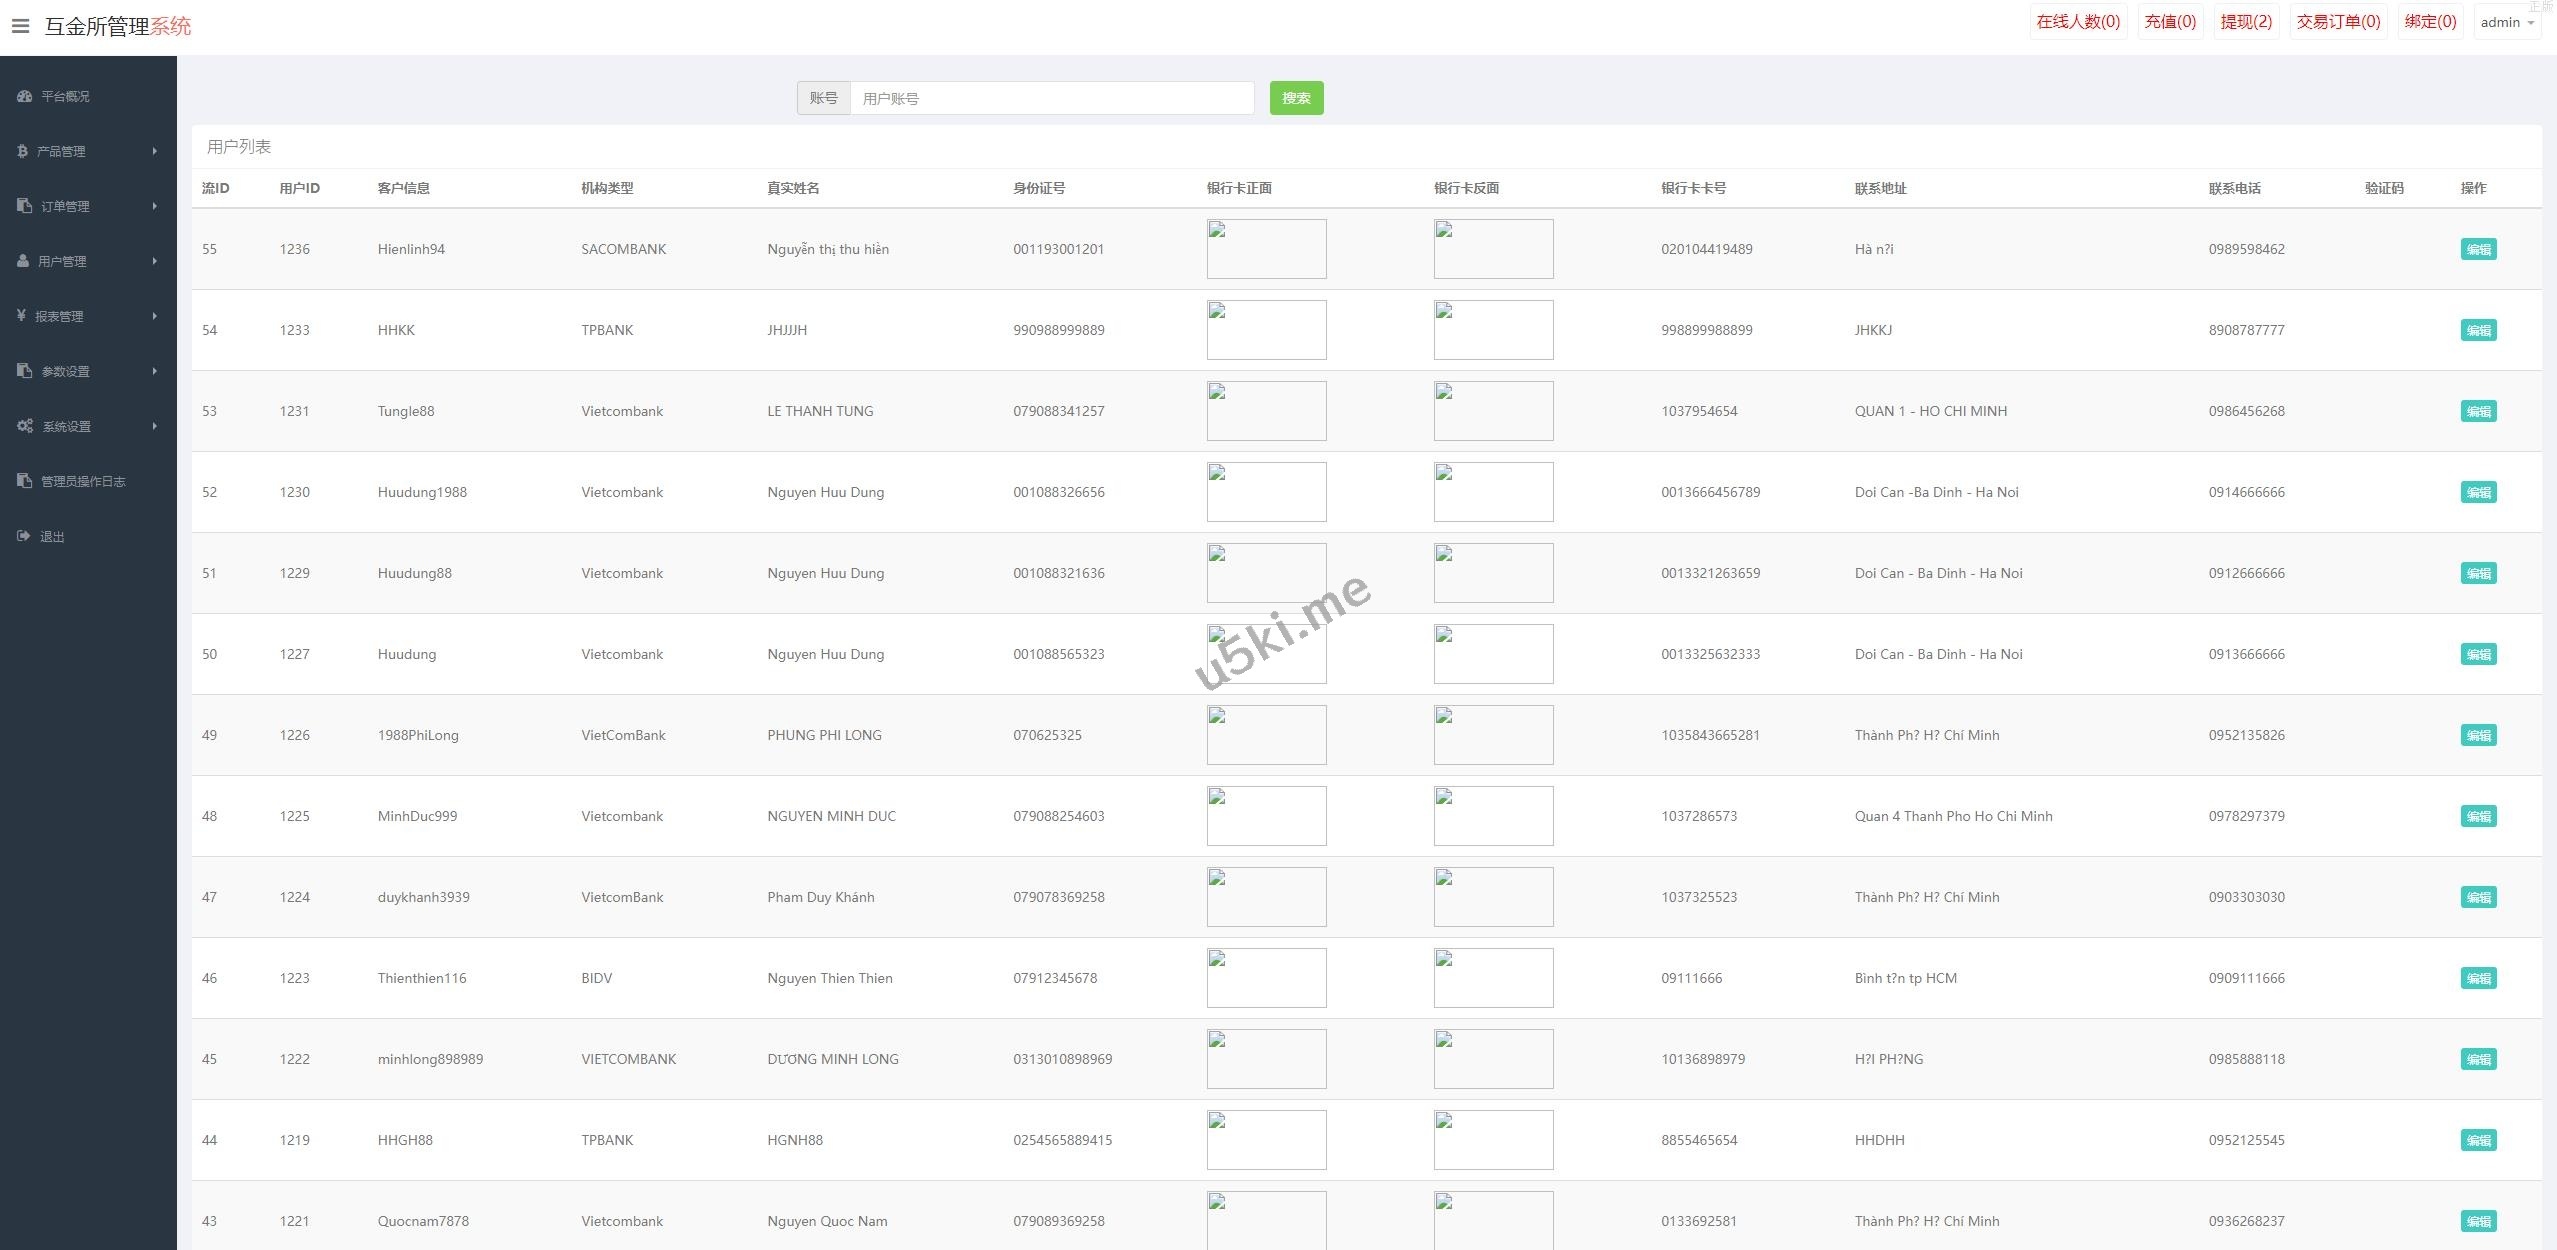Open 管理员操作日志 menu item
The height and width of the screenshot is (1250, 2557).
(x=82, y=481)
